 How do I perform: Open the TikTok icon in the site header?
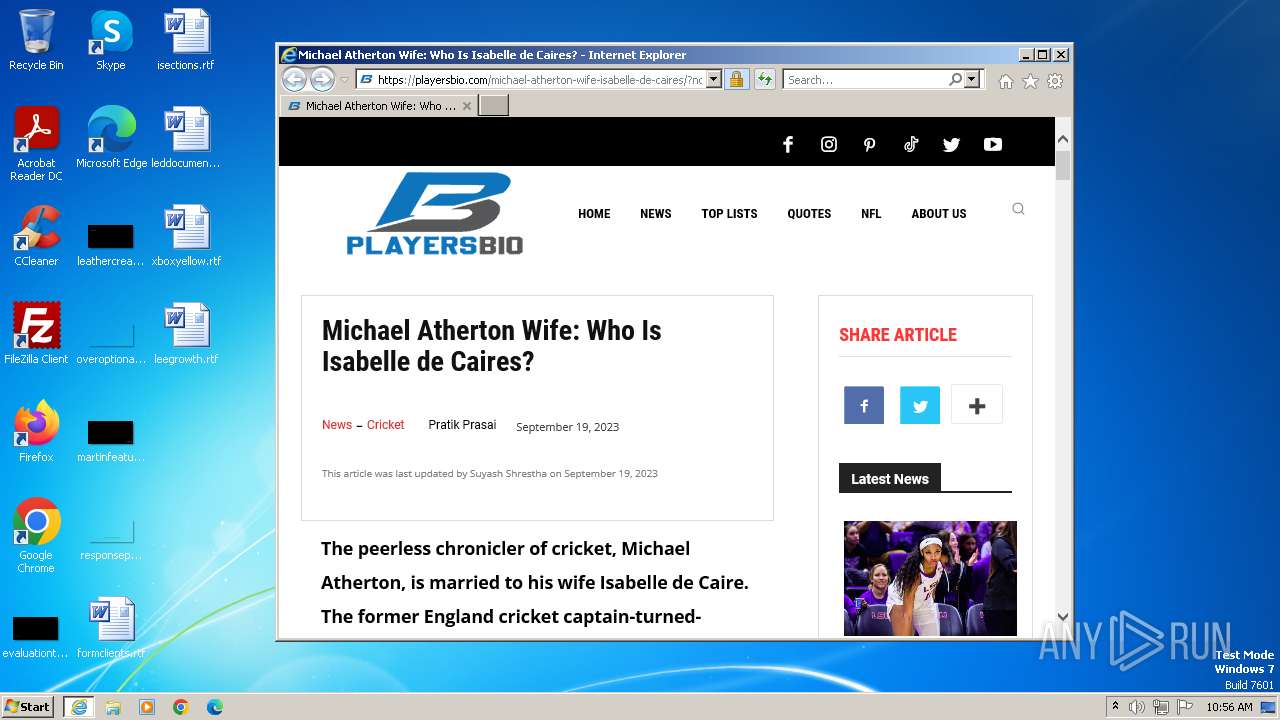911,144
